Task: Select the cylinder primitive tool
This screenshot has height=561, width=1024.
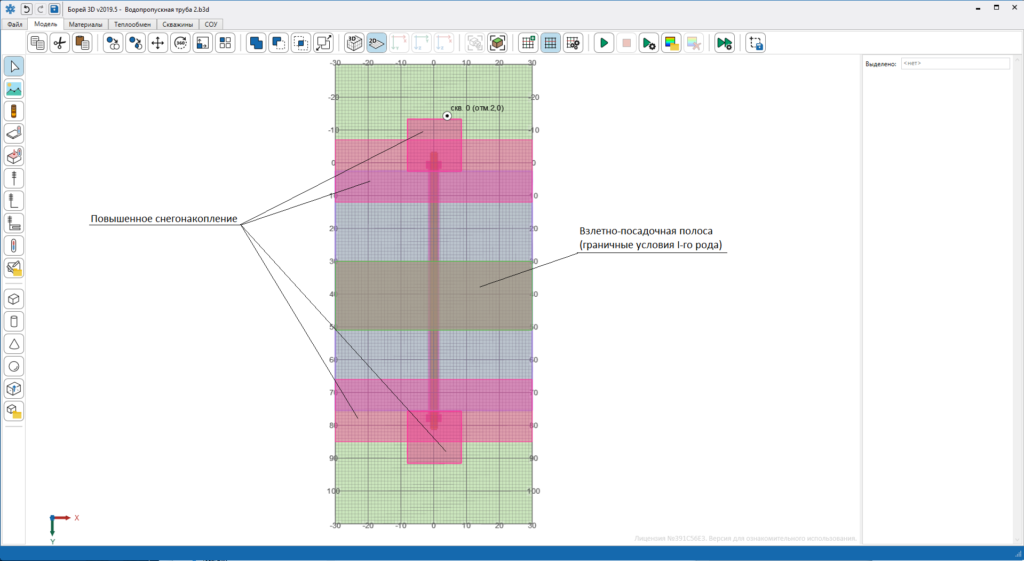Action: (x=14, y=321)
